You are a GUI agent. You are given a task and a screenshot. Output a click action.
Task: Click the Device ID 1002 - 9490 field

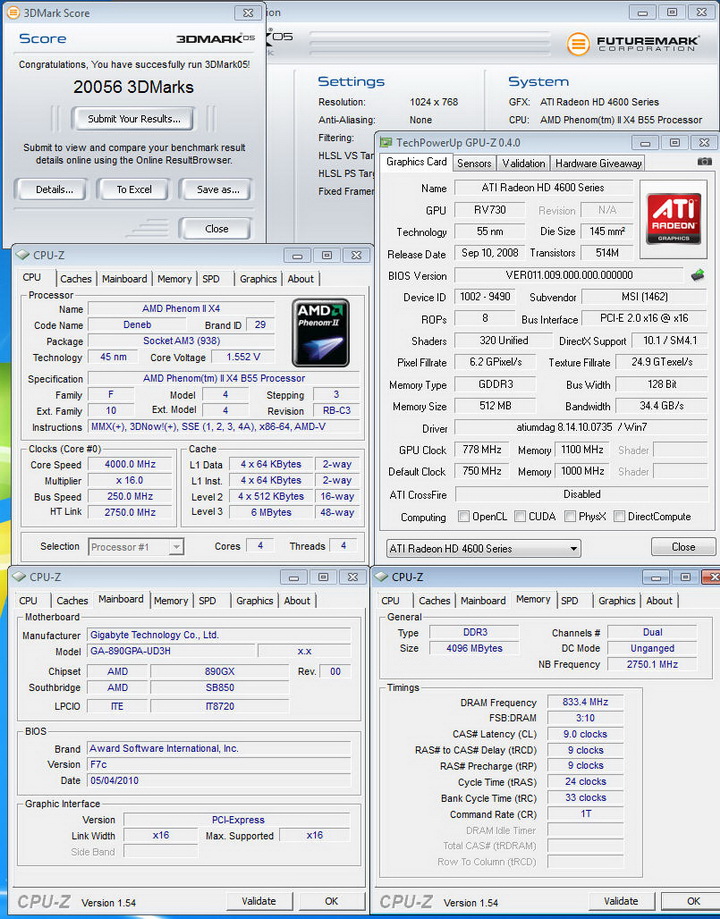485,297
